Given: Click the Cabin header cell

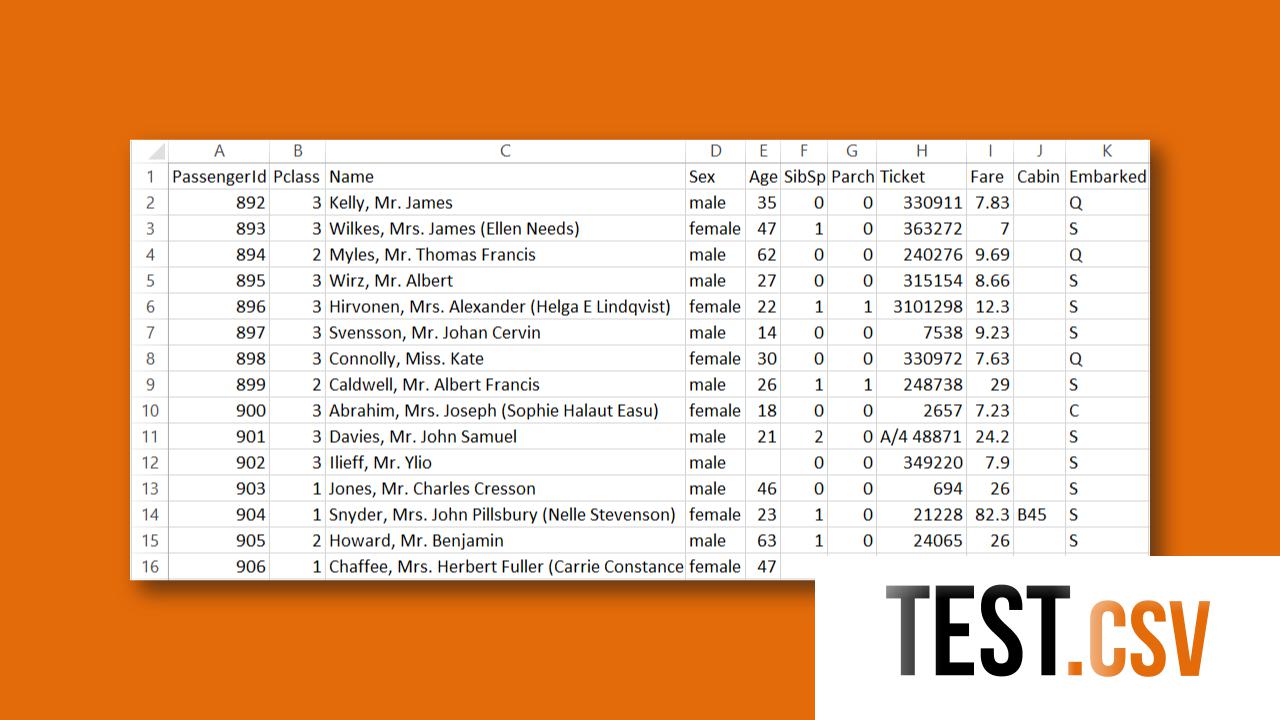Looking at the screenshot, I should tap(1039, 176).
